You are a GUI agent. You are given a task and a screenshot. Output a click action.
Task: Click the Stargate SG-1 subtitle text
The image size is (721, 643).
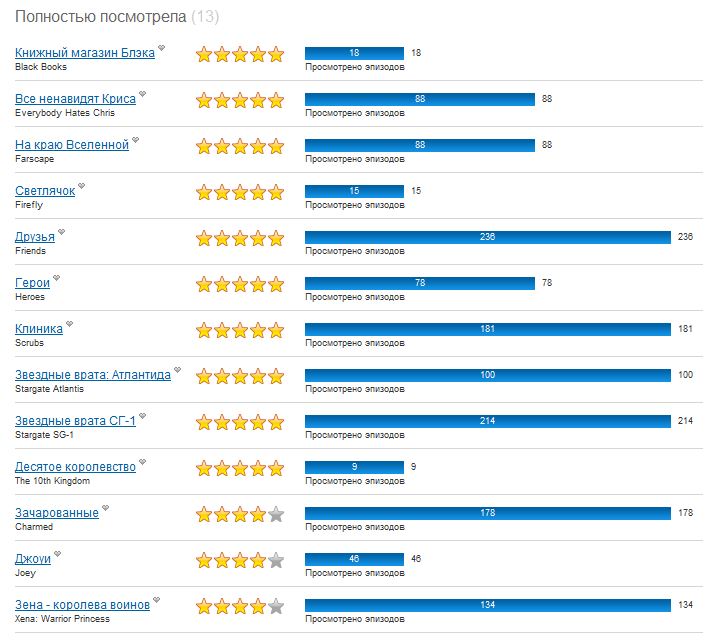(44, 435)
